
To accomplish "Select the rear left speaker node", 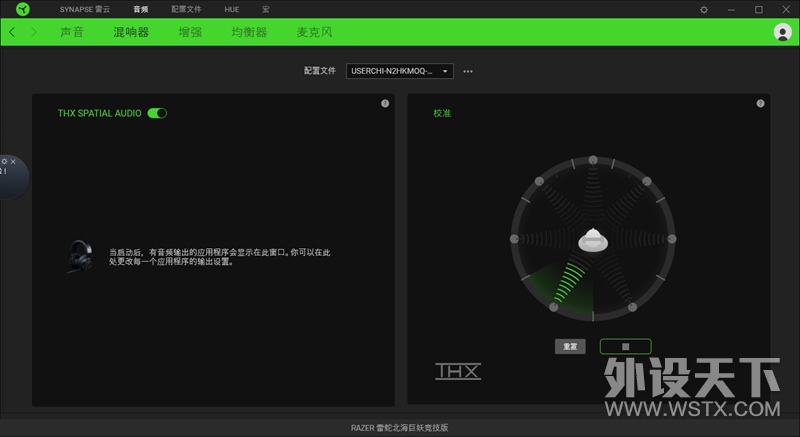I will click(x=554, y=307).
